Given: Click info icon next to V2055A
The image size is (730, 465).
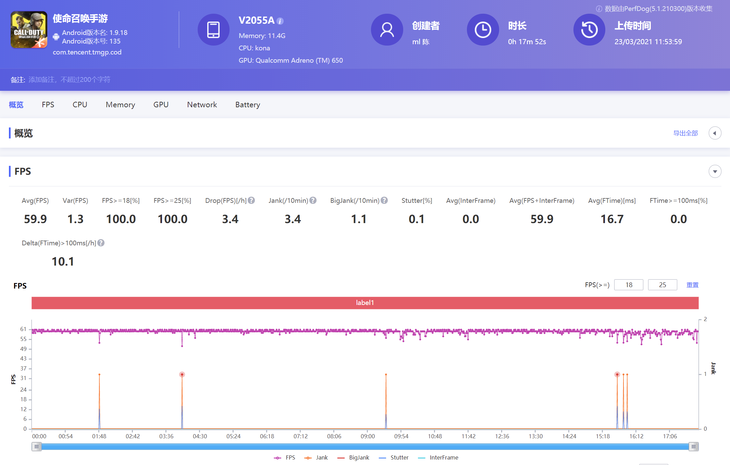Looking at the screenshot, I should [x=280, y=21].
